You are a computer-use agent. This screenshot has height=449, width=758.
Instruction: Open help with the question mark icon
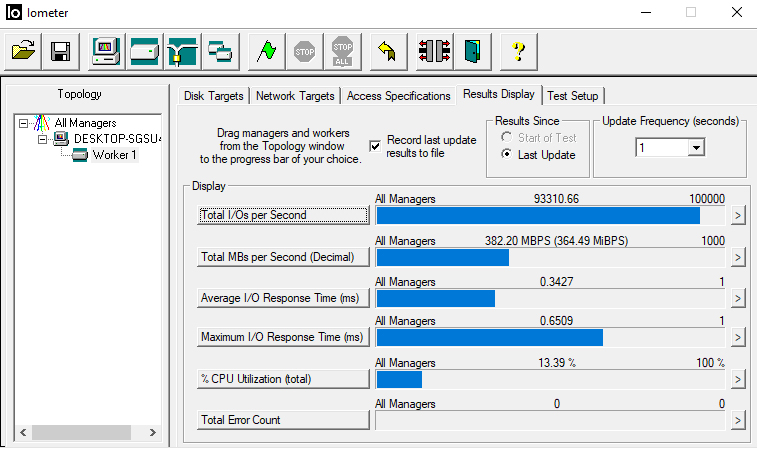tap(518, 50)
